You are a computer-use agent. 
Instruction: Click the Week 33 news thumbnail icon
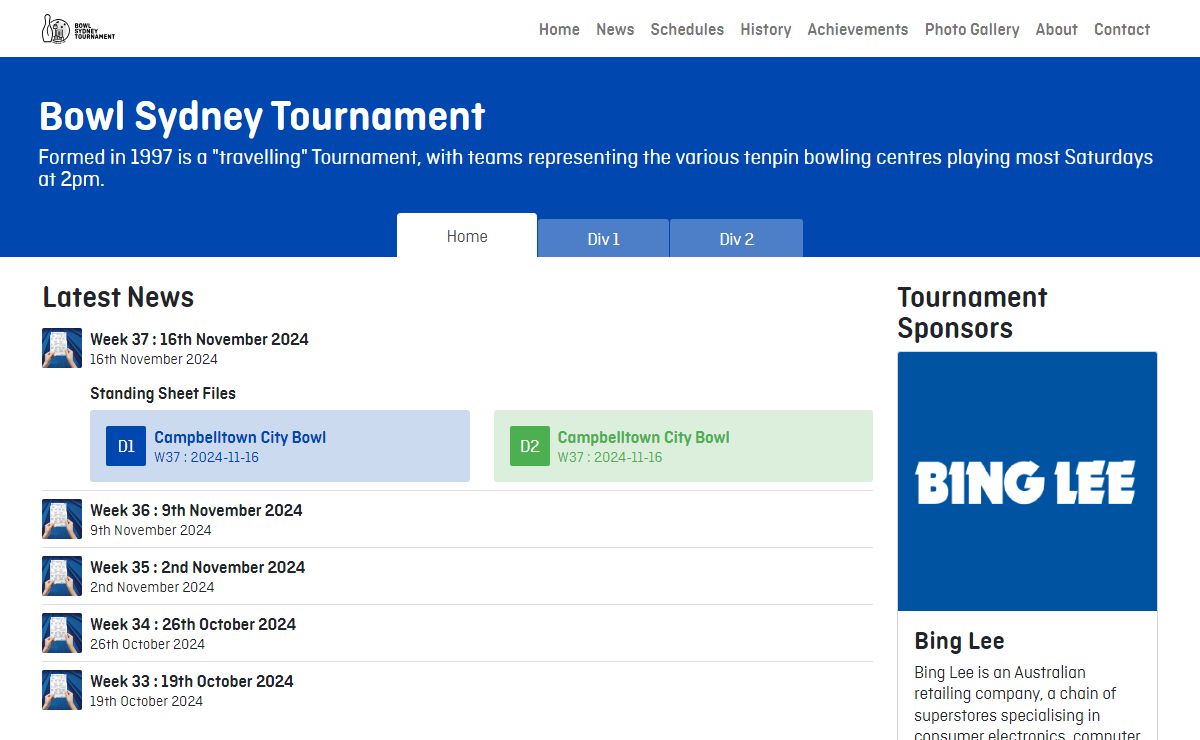62,690
